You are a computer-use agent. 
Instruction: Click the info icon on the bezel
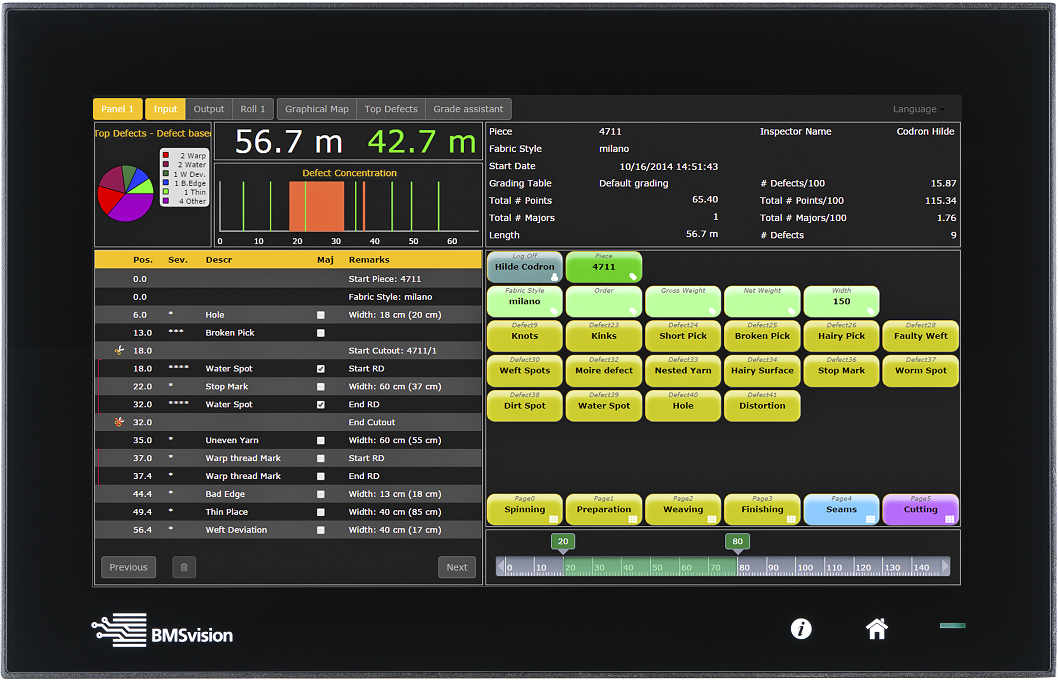click(800, 629)
